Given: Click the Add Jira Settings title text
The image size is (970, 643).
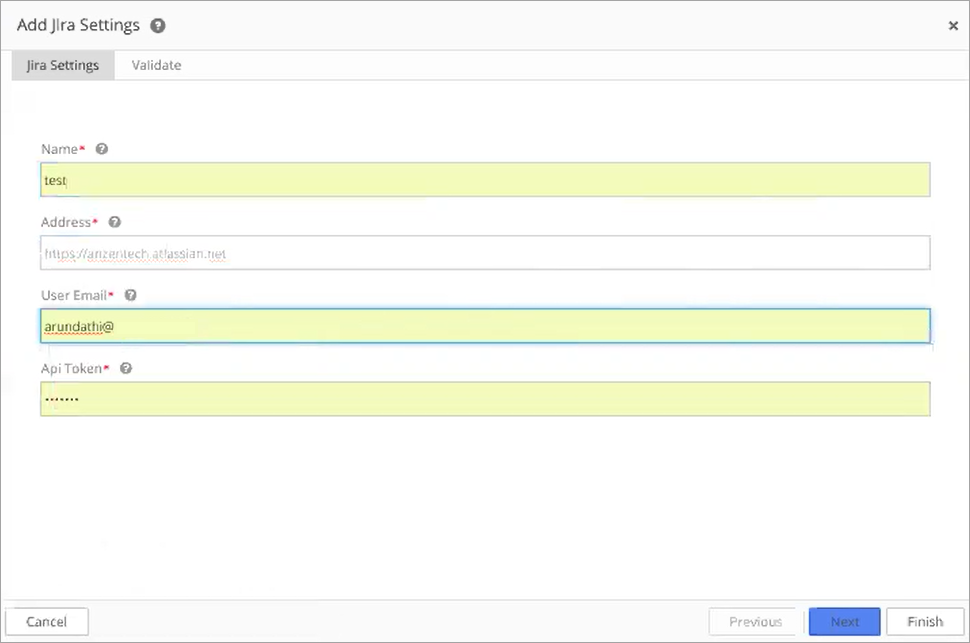Looking at the screenshot, I should coord(79,25).
